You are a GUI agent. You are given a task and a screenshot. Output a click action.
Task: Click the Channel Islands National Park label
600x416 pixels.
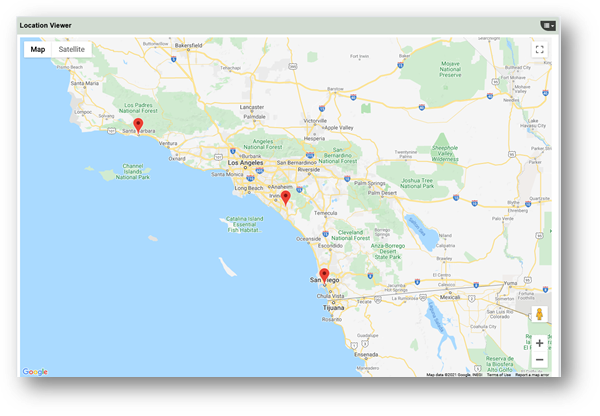click(133, 171)
